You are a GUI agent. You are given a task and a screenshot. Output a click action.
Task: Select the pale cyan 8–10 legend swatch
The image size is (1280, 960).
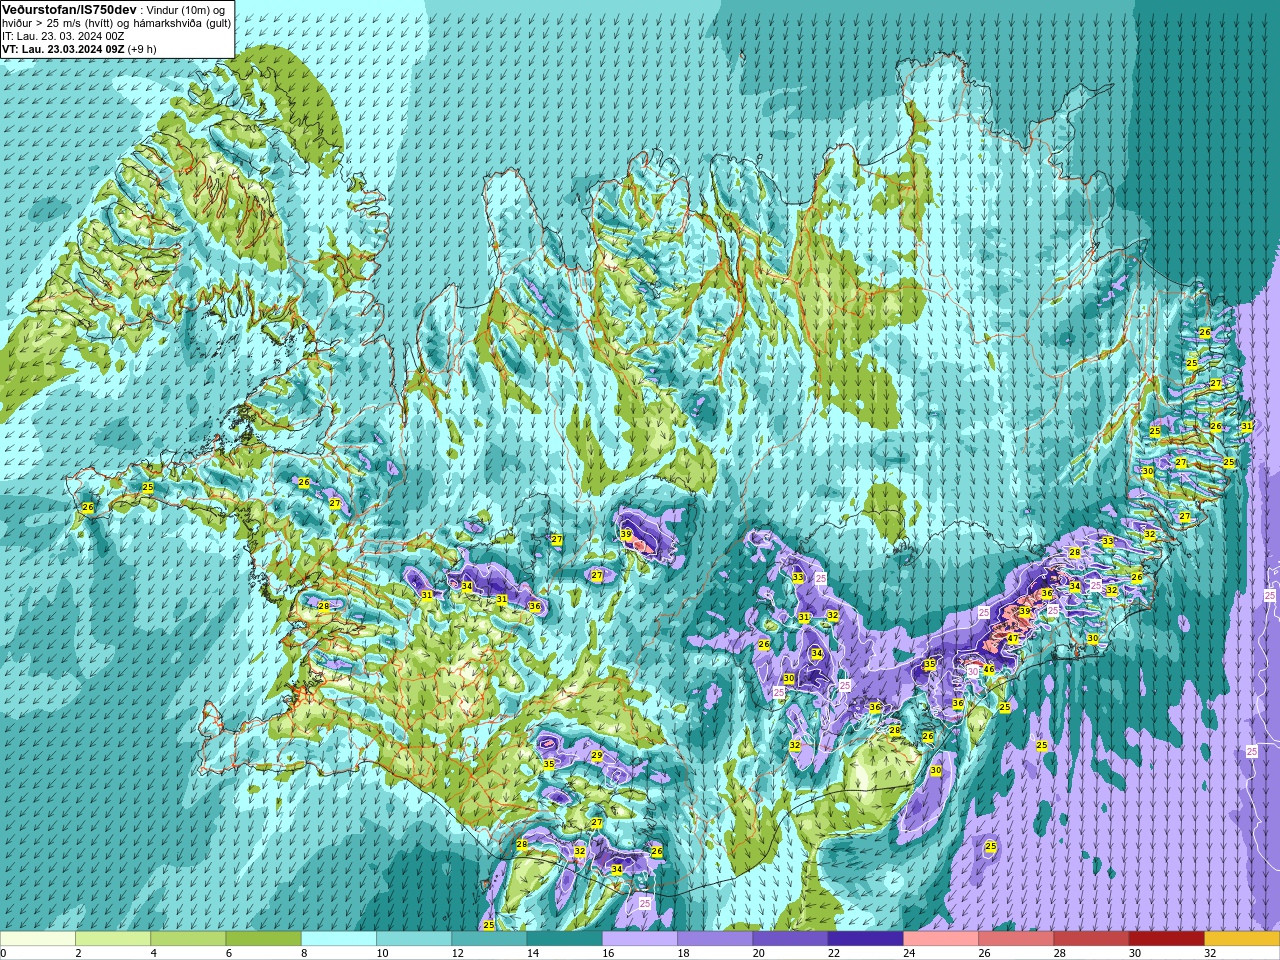[x=339, y=939]
